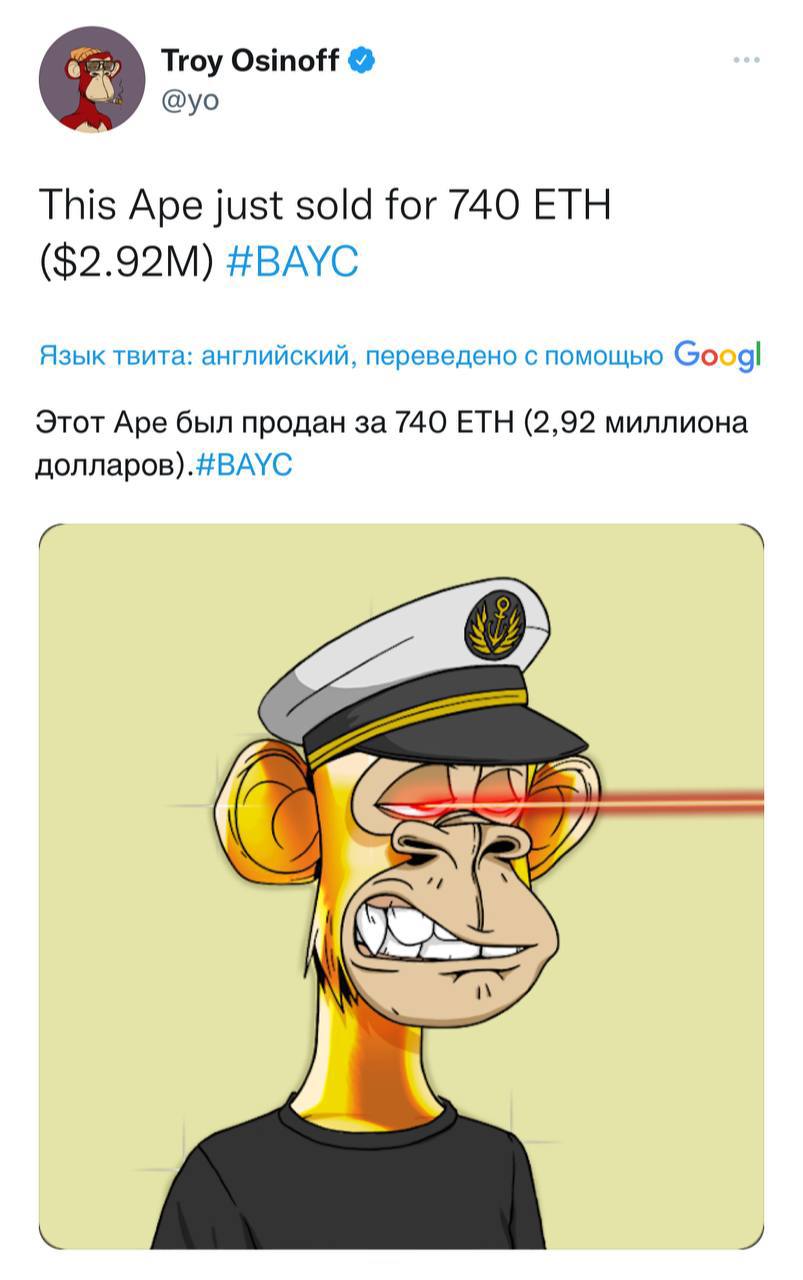Click the Google logo in translation attribution
The height and width of the screenshot is (1280, 803).
click(x=718, y=355)
